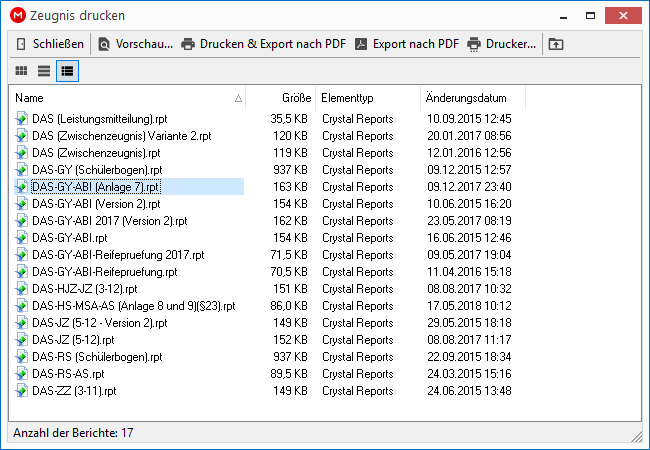The width and height of the screenshot is (650, 450).
Task: Click report icon of DAS-HJZ-JZ (3-12).rpt
Action: pos(21,289)
